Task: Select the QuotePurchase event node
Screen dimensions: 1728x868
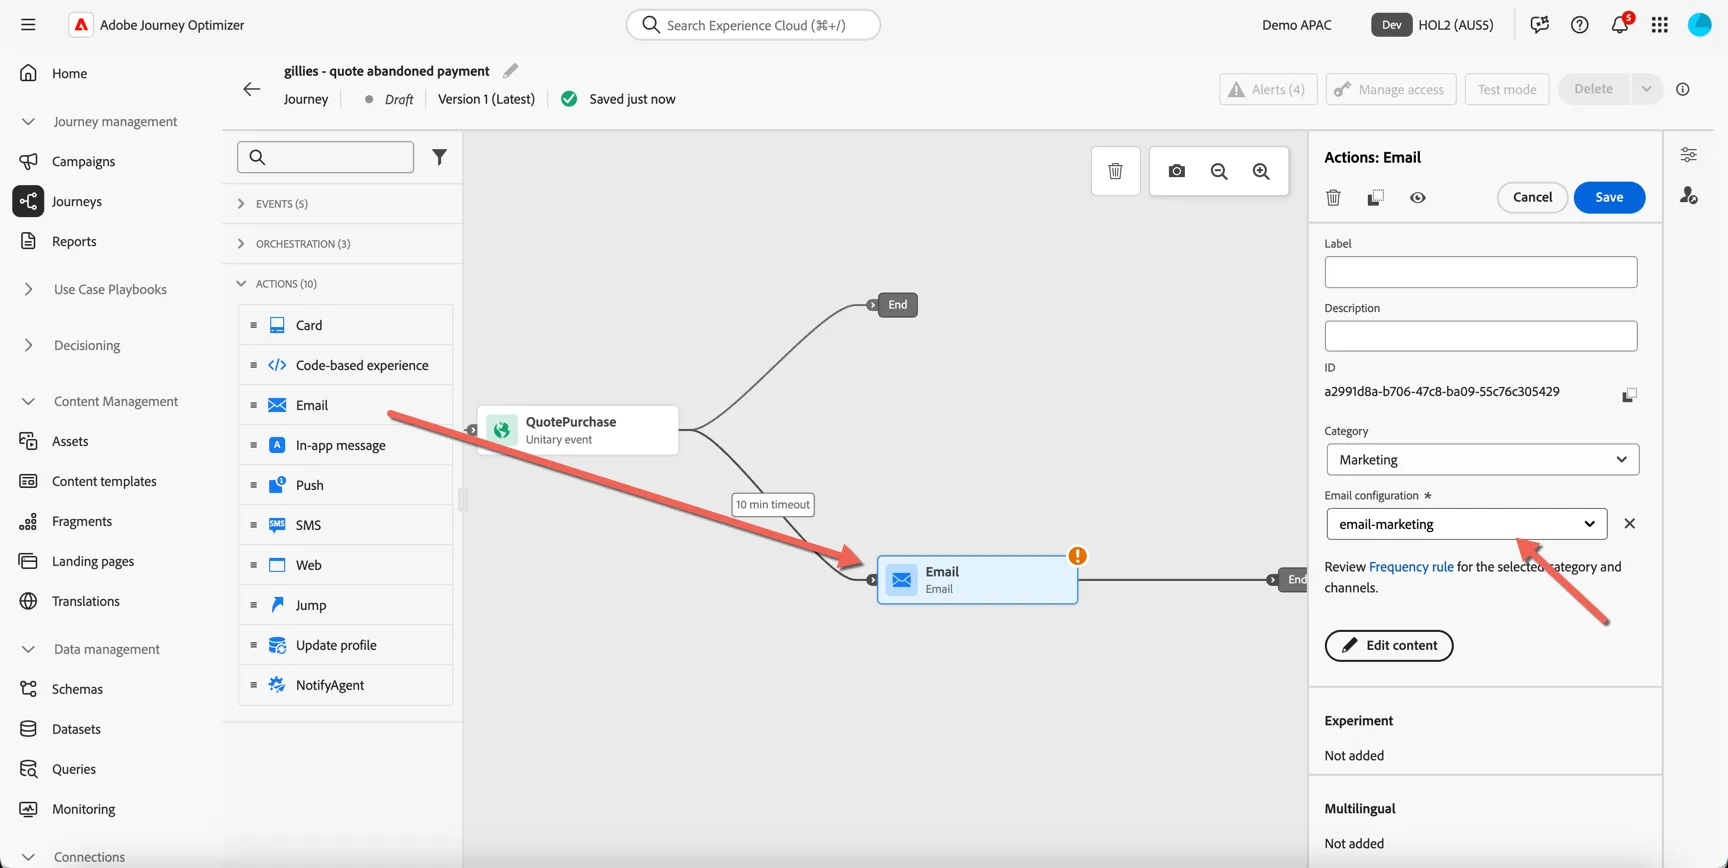Action: tap(578, 430)
